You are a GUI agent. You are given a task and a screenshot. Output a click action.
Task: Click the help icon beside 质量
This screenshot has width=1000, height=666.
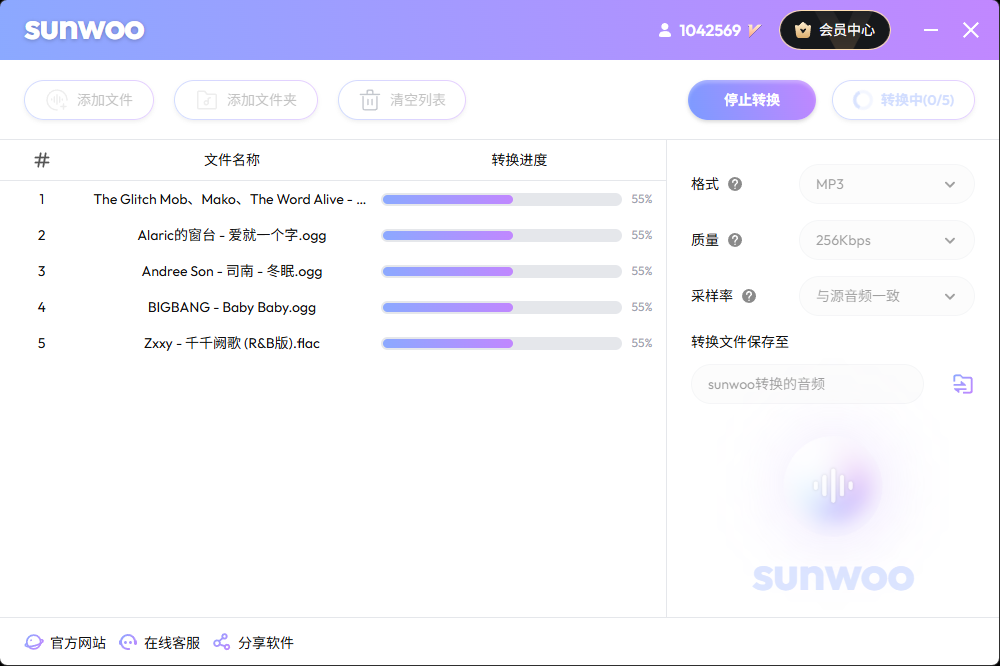coord(735,240)
